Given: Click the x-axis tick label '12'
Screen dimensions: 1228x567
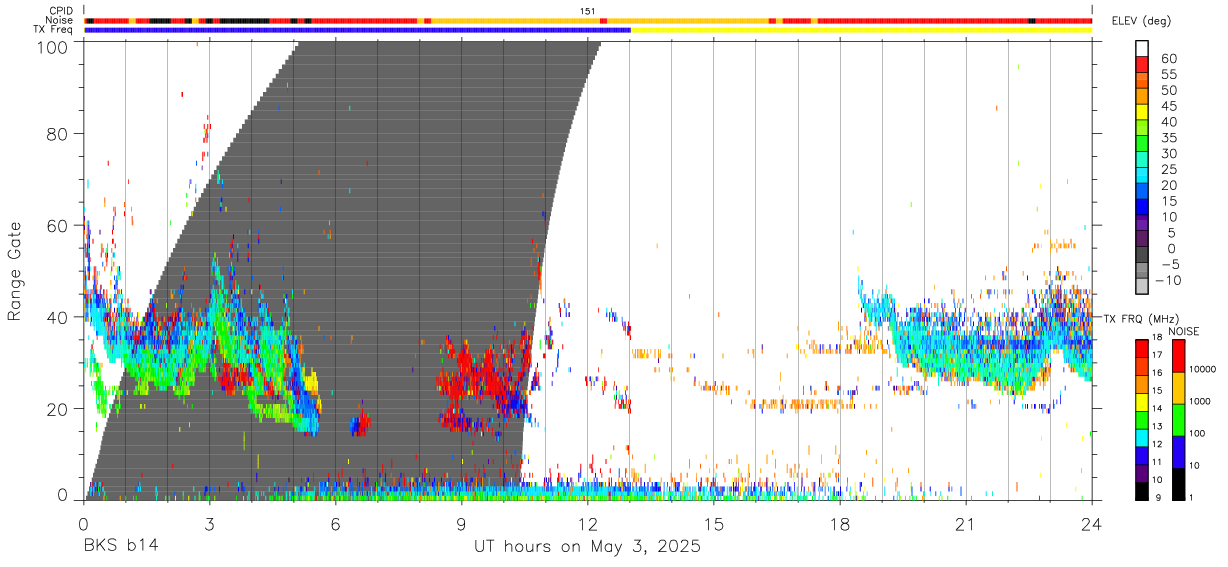Looking at the screenshot, I should pyautogui.click(x=588, y=524).
